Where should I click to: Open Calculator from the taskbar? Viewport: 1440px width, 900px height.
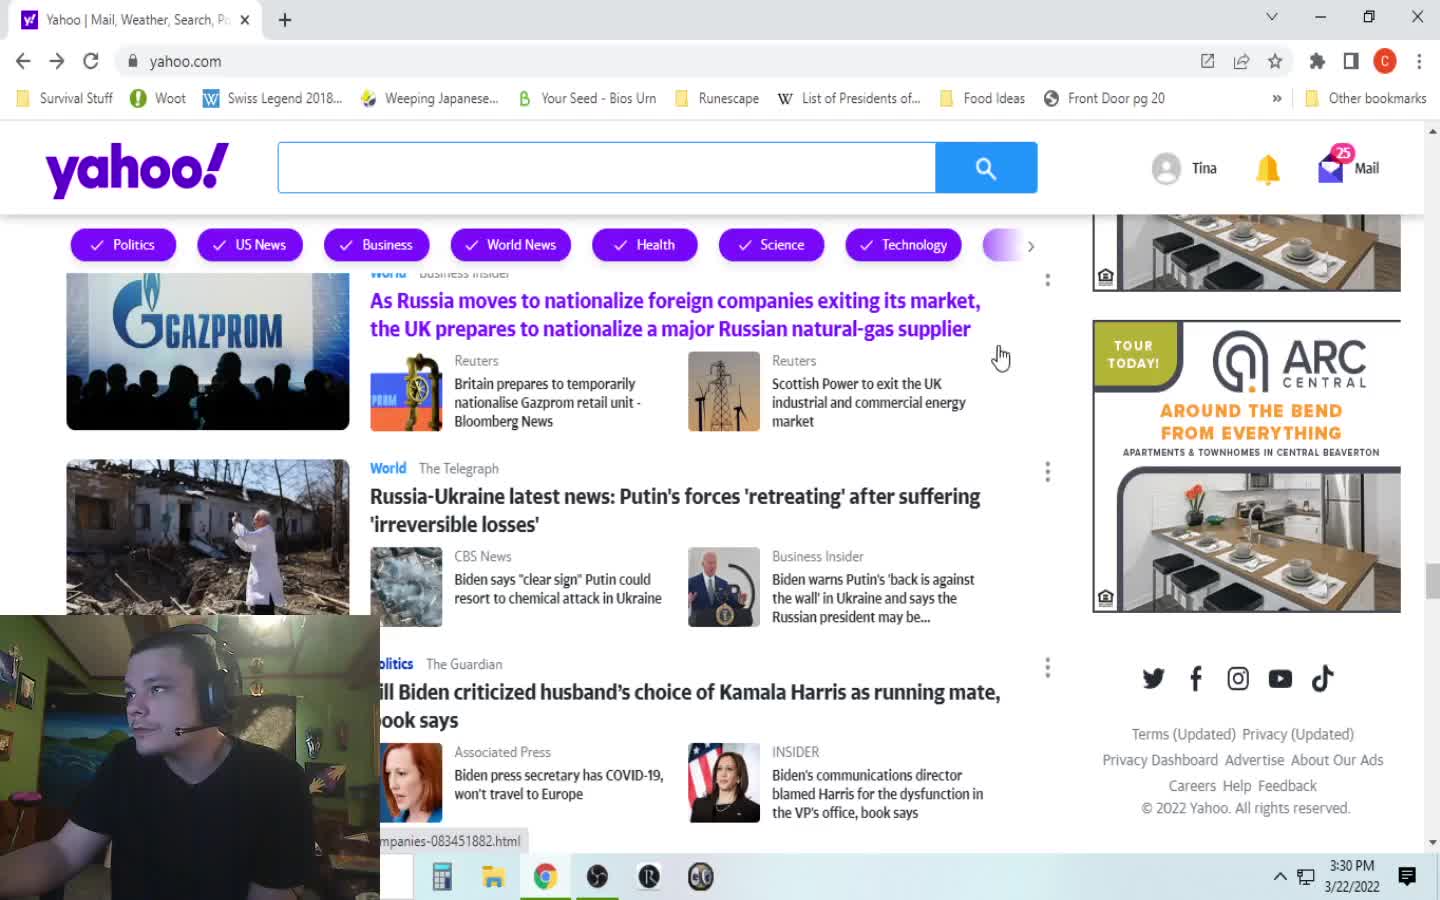point(441,877)
